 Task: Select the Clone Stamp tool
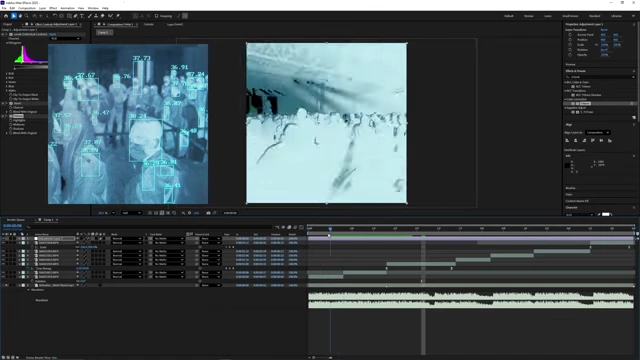coord(96,16)
